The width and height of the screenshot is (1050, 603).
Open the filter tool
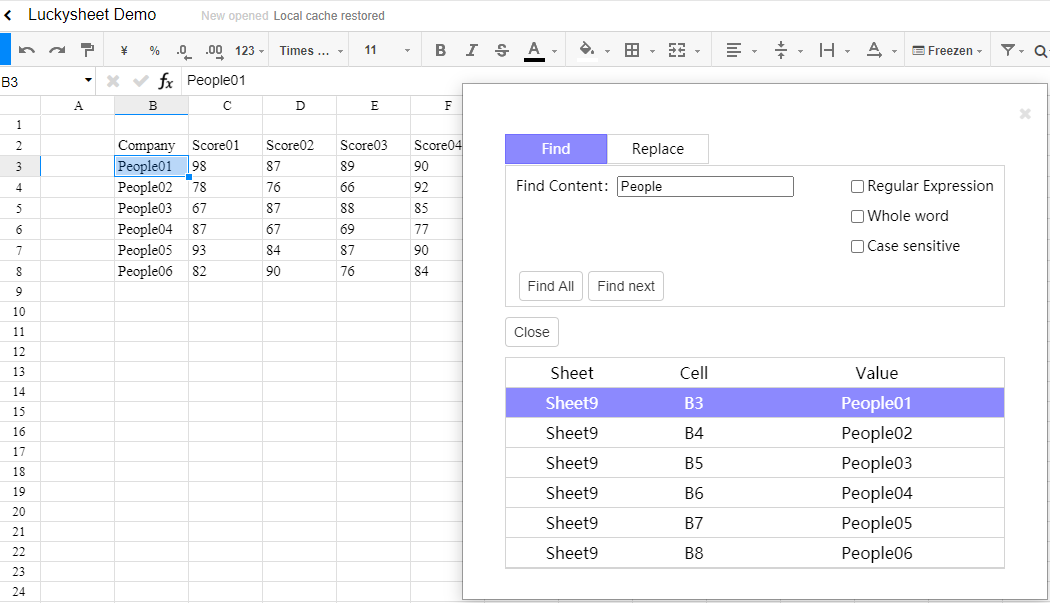coord(1007,49)
